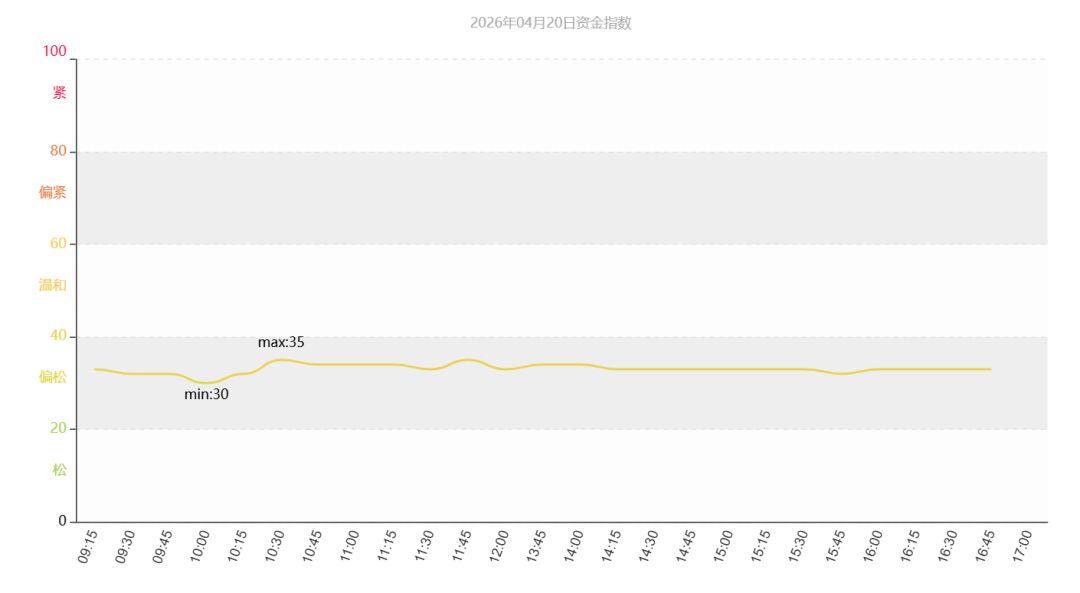The width and height of the screenshot is (1080, 593).
Task: Click the min:30 label below the line
Action: click(x=206, y=394)
